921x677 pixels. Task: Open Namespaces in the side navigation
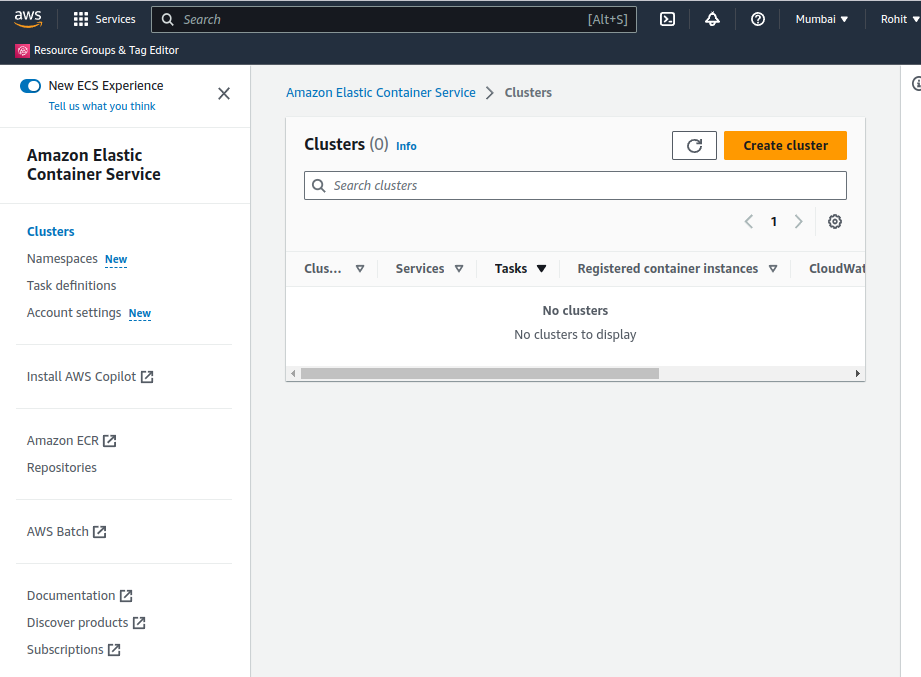(62, 258)
